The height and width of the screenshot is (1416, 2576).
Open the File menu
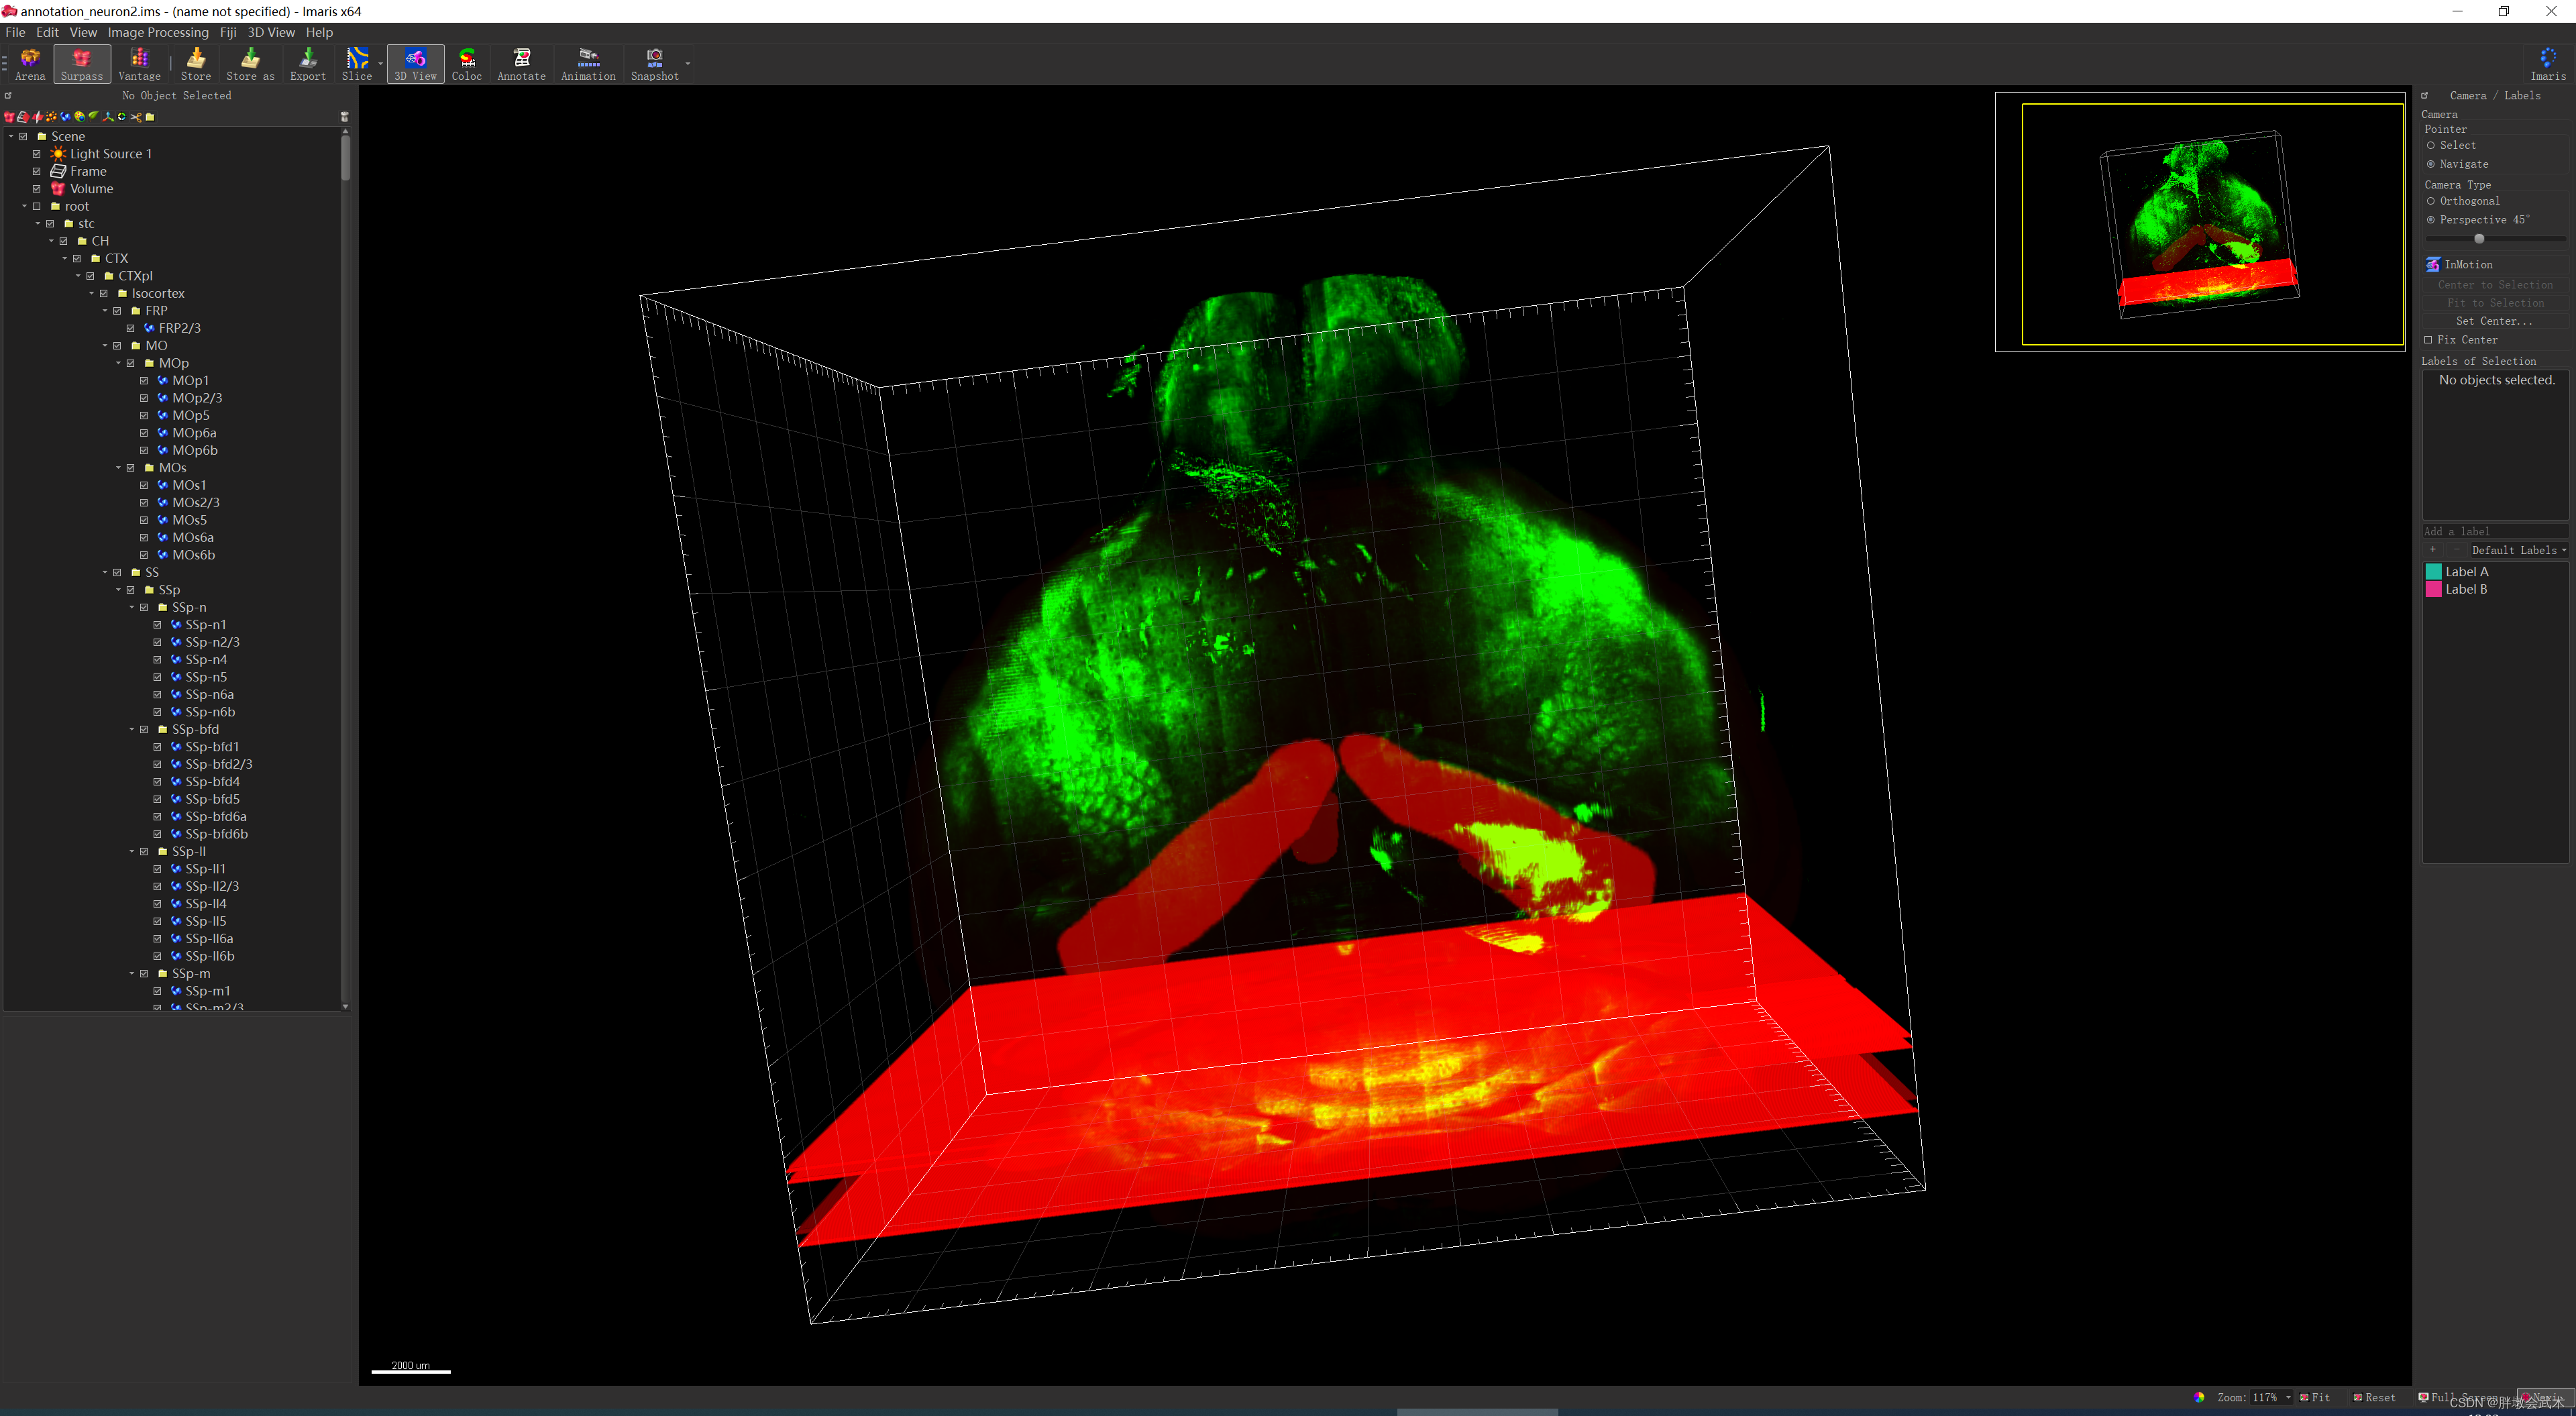click(x=15, y=32)
